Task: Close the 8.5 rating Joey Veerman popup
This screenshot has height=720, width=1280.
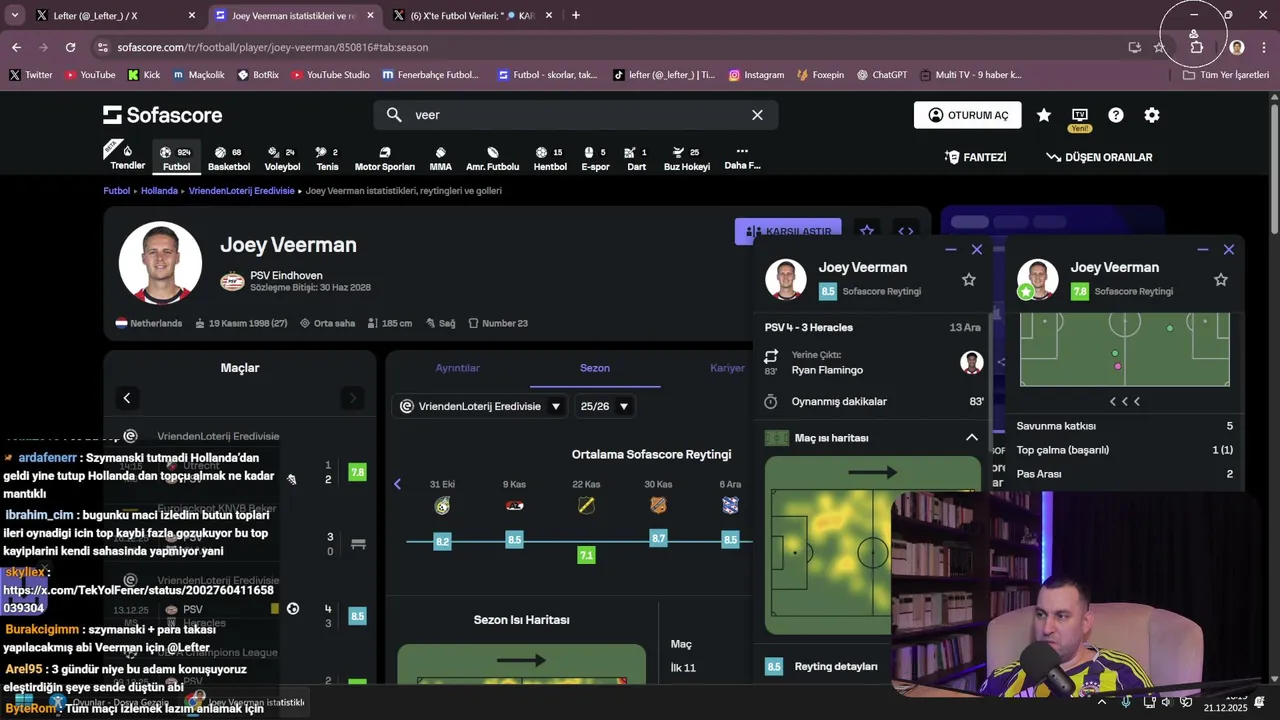Action: 977,250
